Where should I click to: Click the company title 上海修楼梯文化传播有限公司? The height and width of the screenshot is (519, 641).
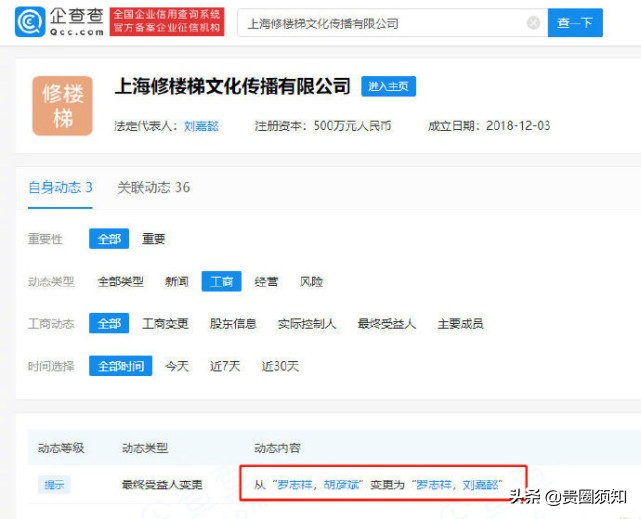coord(232,86)
